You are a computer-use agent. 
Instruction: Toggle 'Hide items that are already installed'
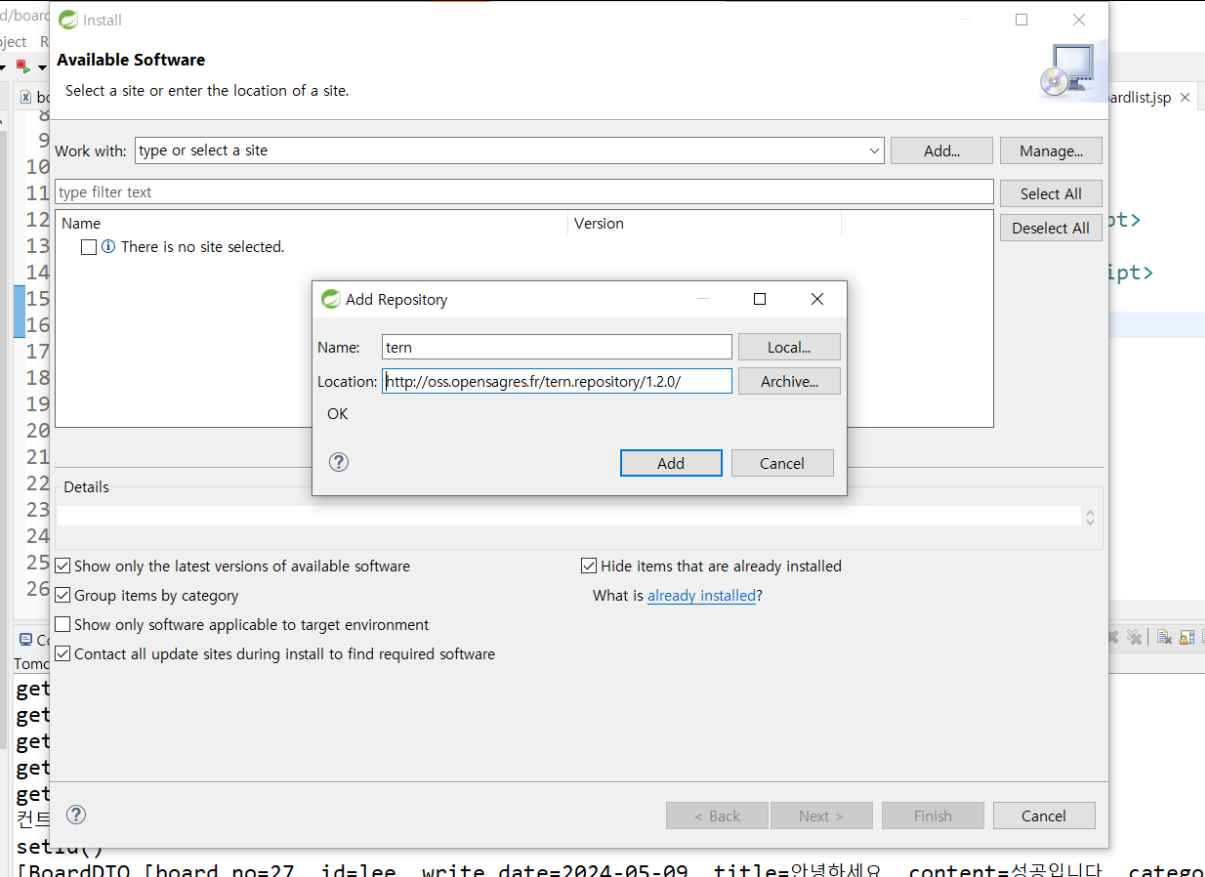(589, 566)
